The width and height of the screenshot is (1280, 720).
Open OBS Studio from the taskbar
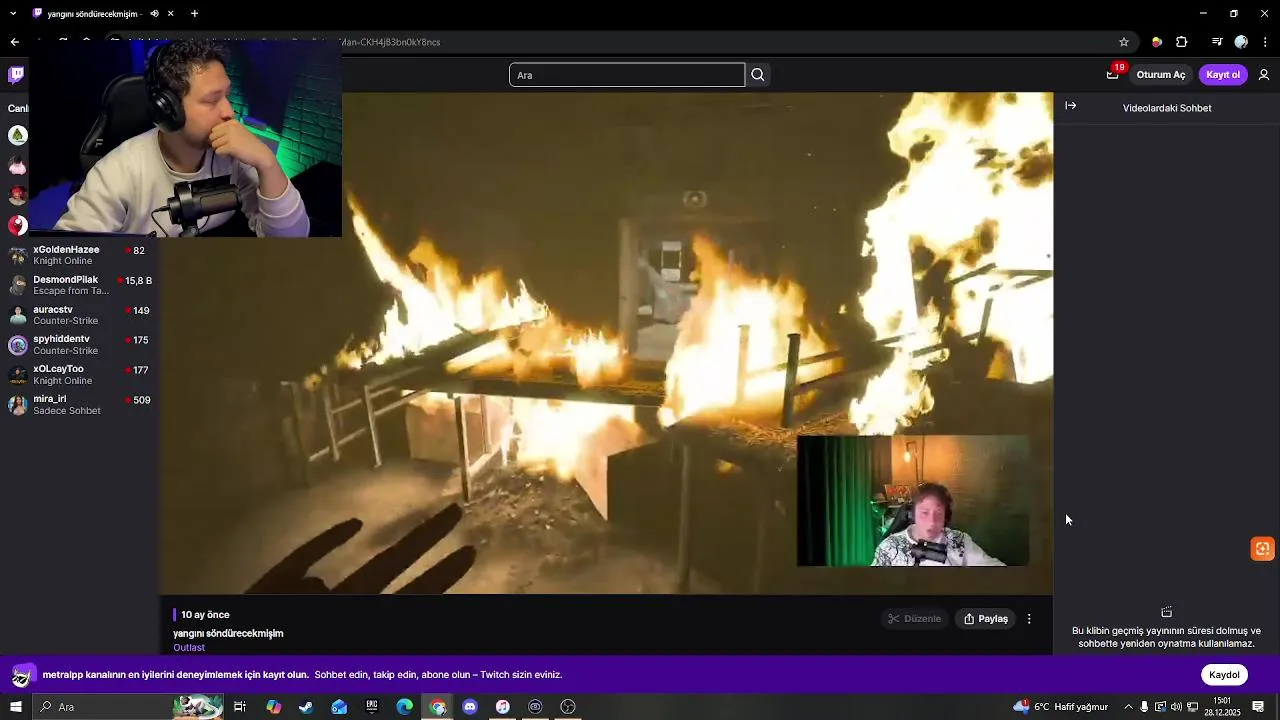click(x=568, y=707)
